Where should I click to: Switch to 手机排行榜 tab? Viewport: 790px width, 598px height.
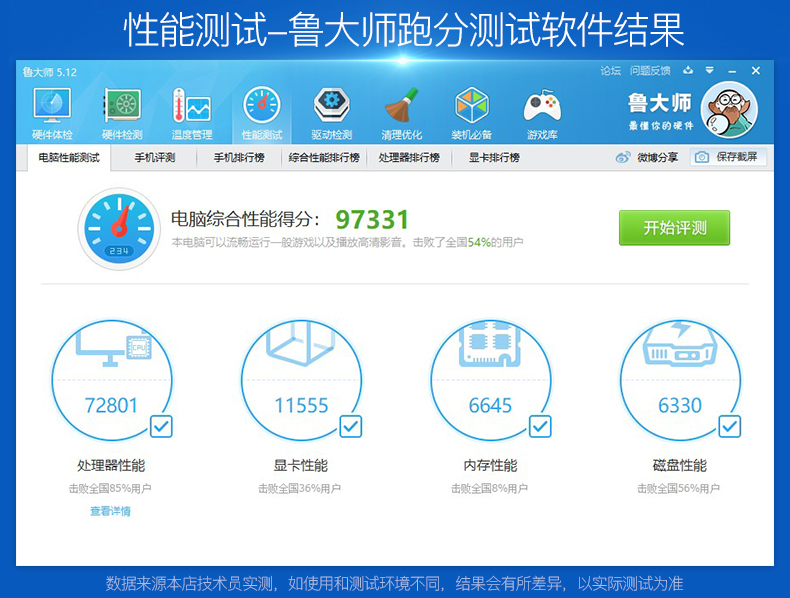[x=239, y=158]
